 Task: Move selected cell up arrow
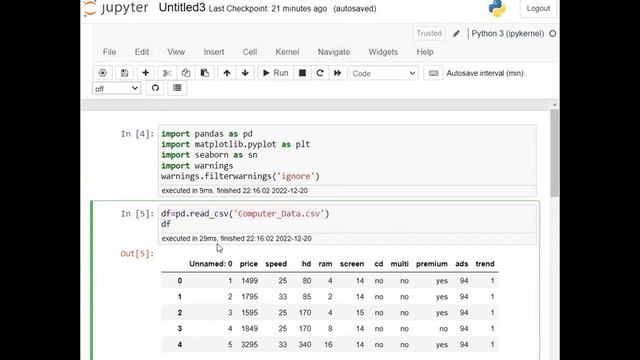(227, 73)
